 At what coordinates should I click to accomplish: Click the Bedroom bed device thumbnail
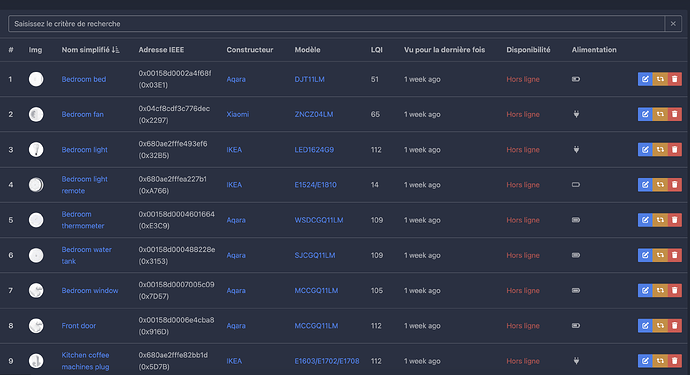click(36, 79)
